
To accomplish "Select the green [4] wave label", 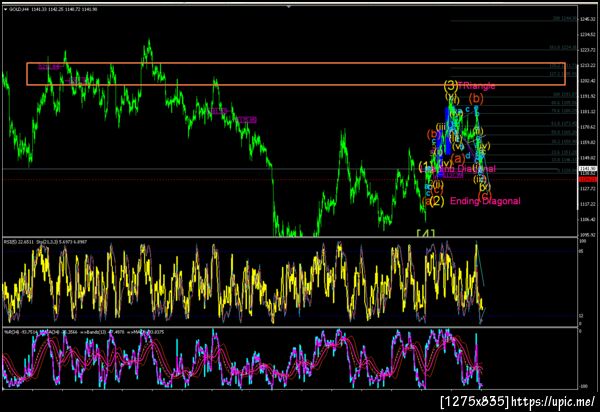I will 426,233.
